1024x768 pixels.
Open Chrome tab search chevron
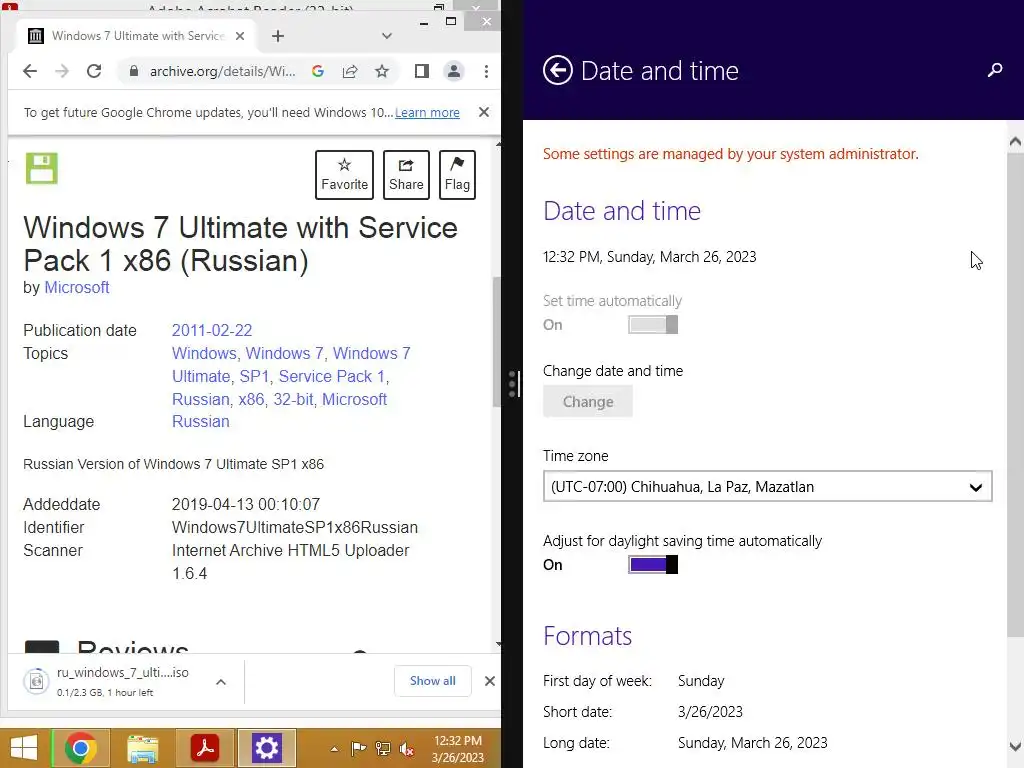tap(387, 36)
